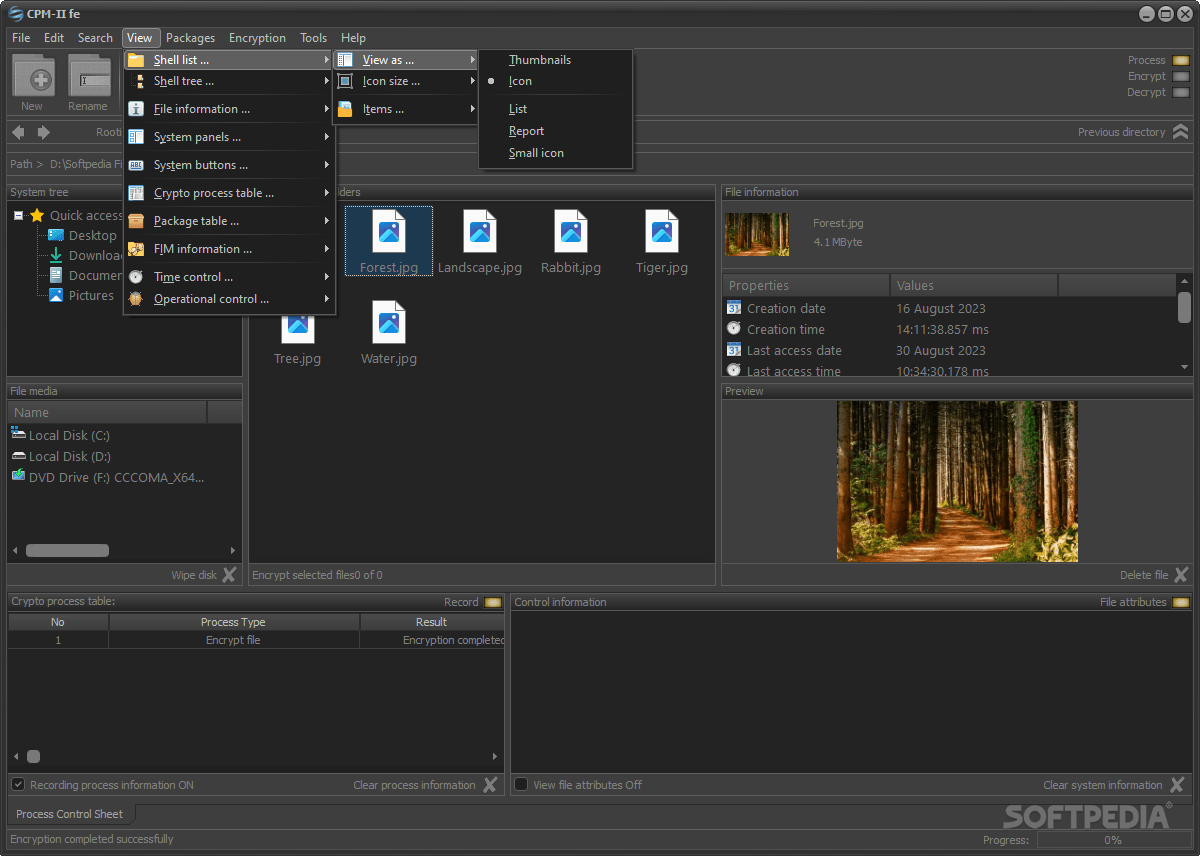Click the Quick access star icon

[37, 215]
